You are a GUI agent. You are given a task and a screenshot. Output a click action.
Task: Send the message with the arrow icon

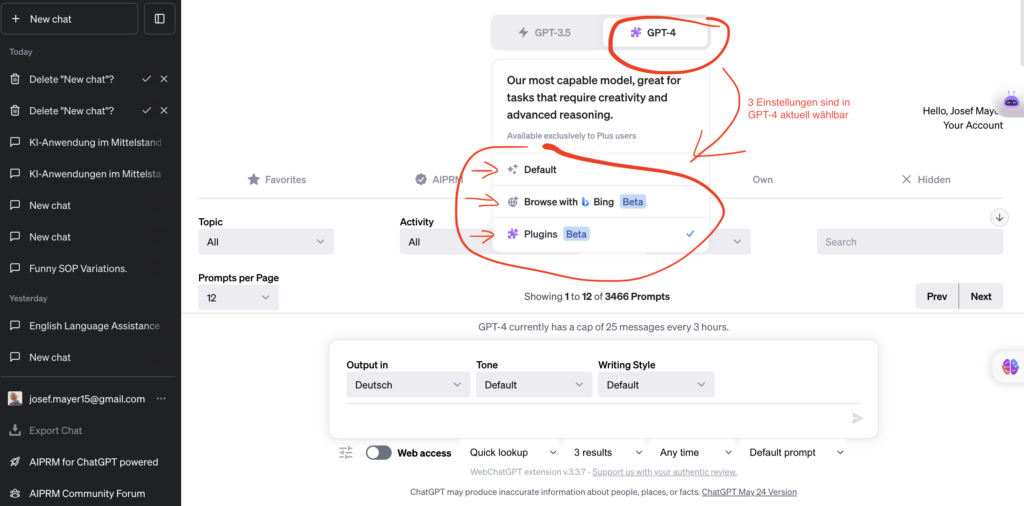(857, 419)
